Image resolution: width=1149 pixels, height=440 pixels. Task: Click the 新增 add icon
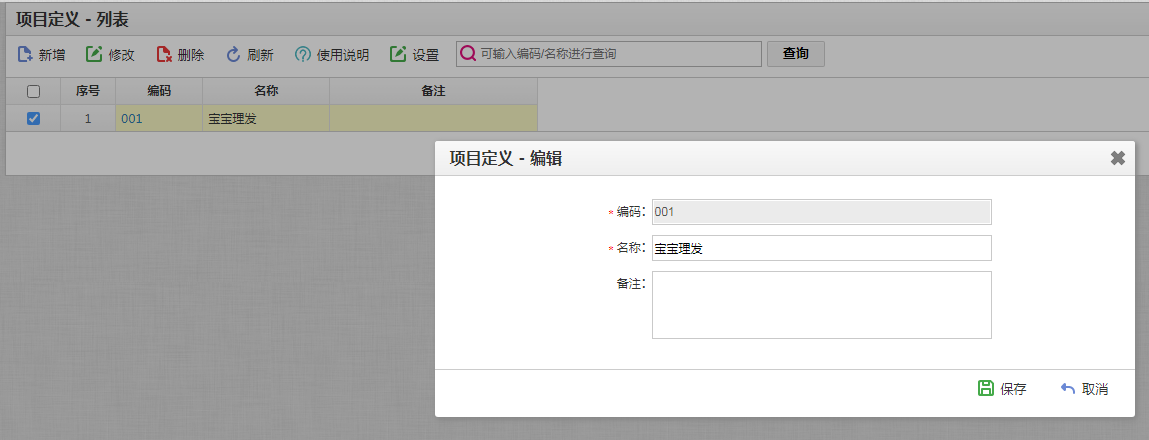(25, 54)
